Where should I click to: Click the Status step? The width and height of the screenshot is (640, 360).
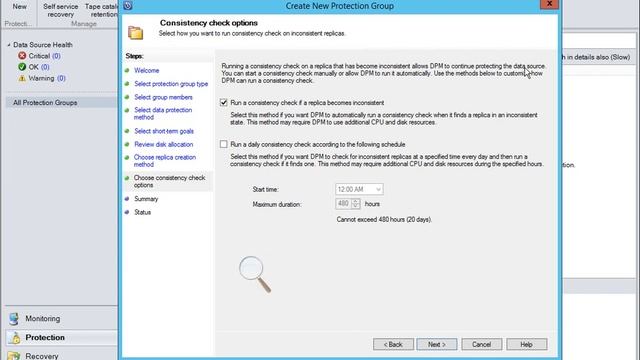coord(142,212)
